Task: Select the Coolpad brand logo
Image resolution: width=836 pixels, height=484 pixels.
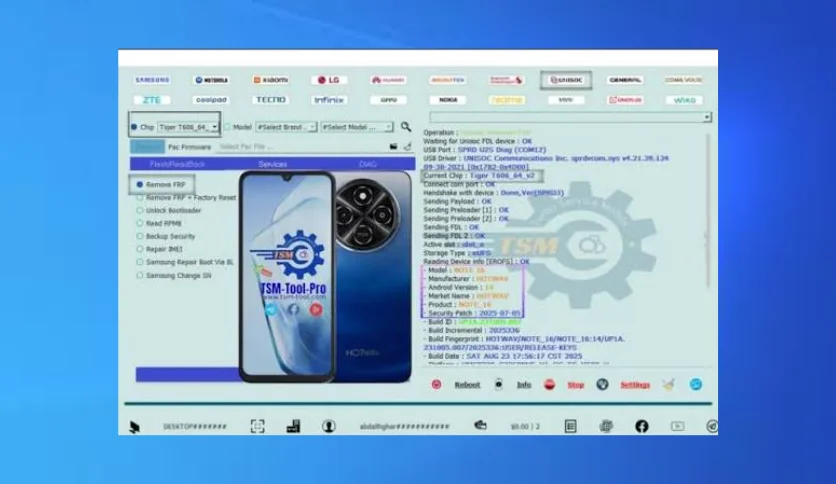Action: [x=211, y=100]
